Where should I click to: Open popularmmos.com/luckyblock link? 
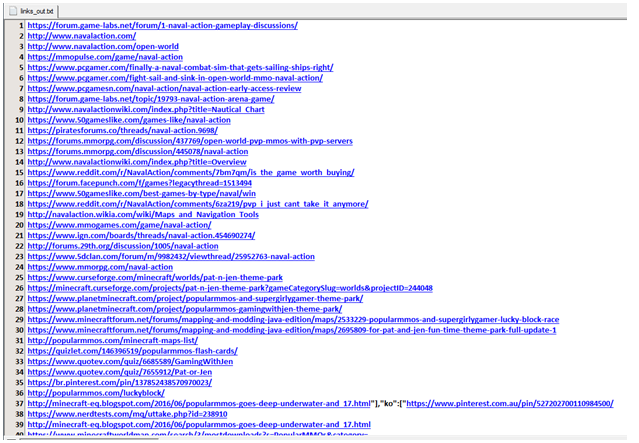coord(96,393)
